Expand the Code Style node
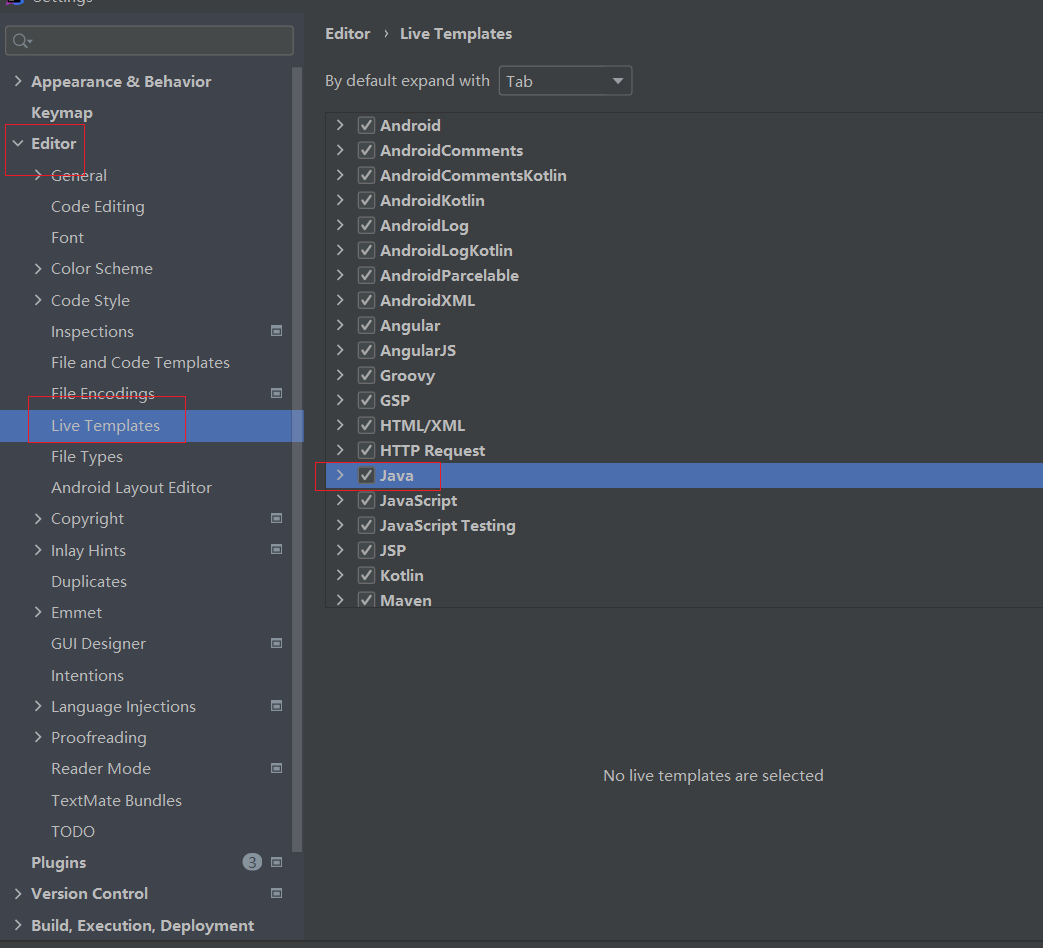The image size is (1043, 948). [38, 300]
